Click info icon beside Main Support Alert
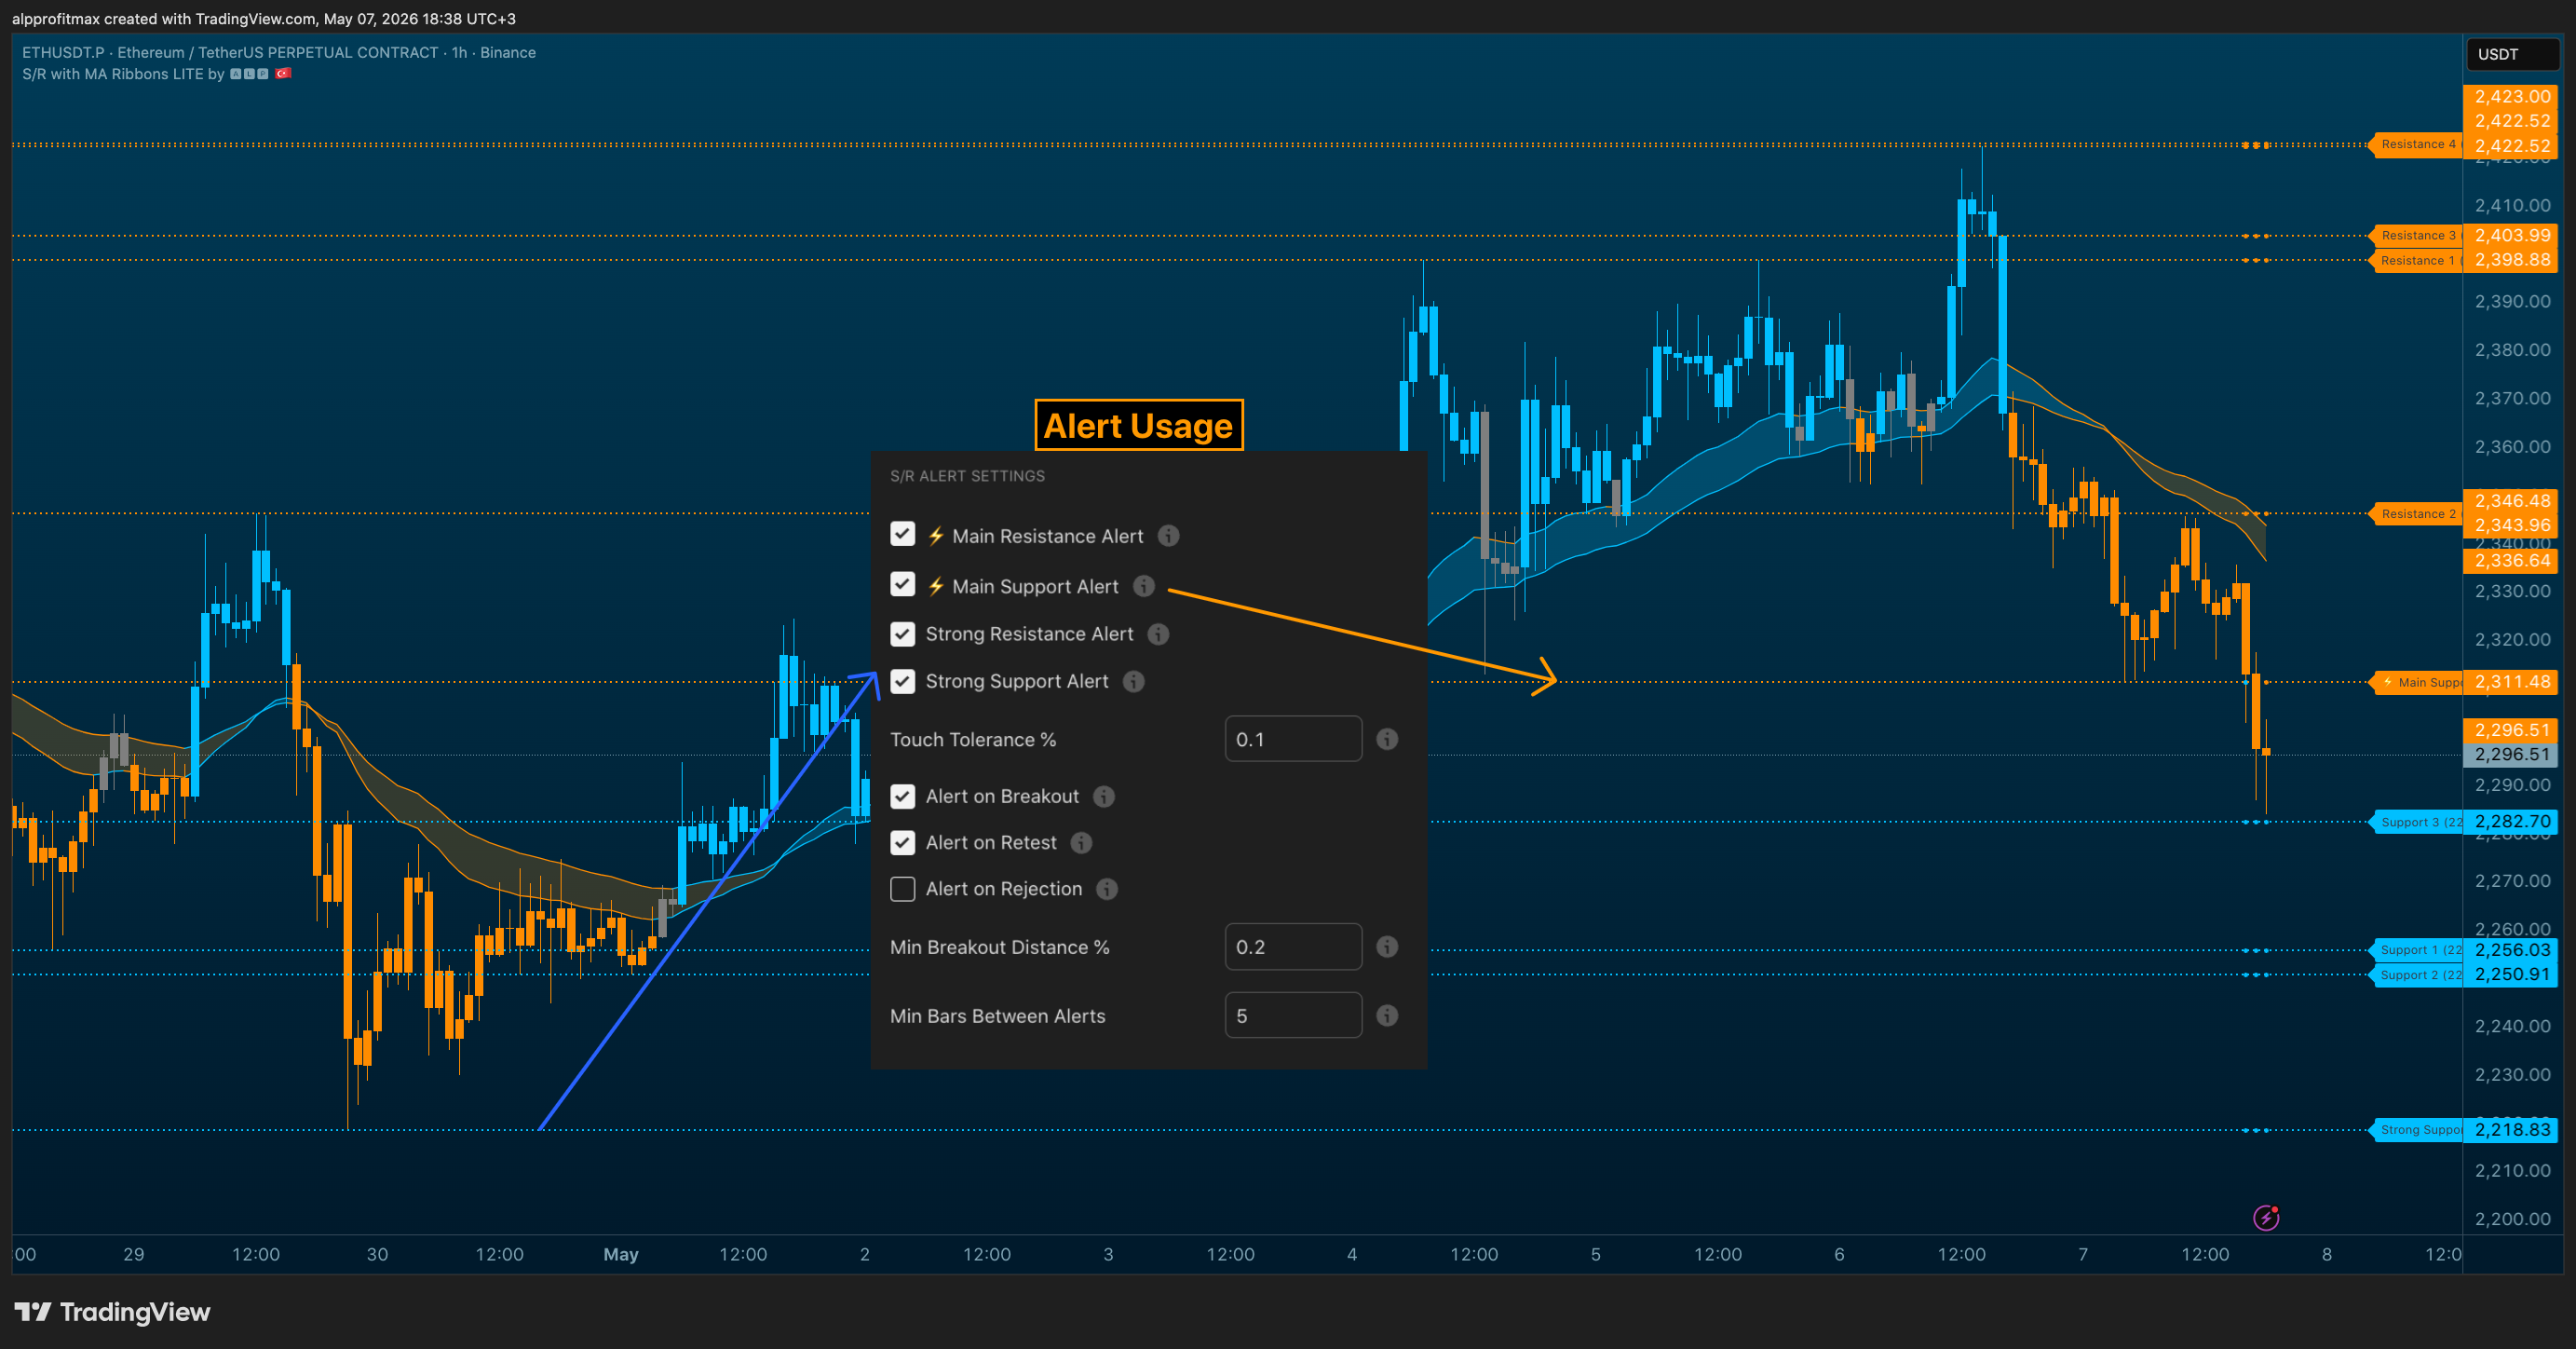The image size is (2576, 1349). click(1144, 586)
